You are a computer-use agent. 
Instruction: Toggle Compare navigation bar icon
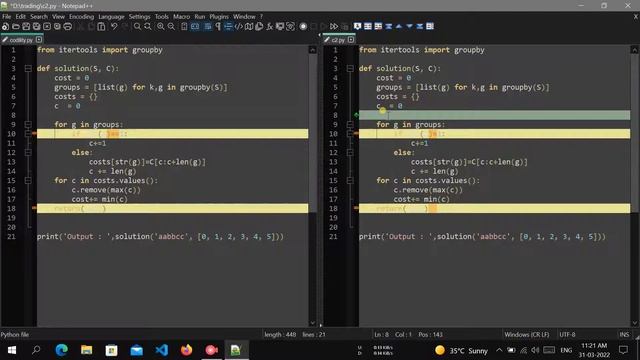point(430,27)
